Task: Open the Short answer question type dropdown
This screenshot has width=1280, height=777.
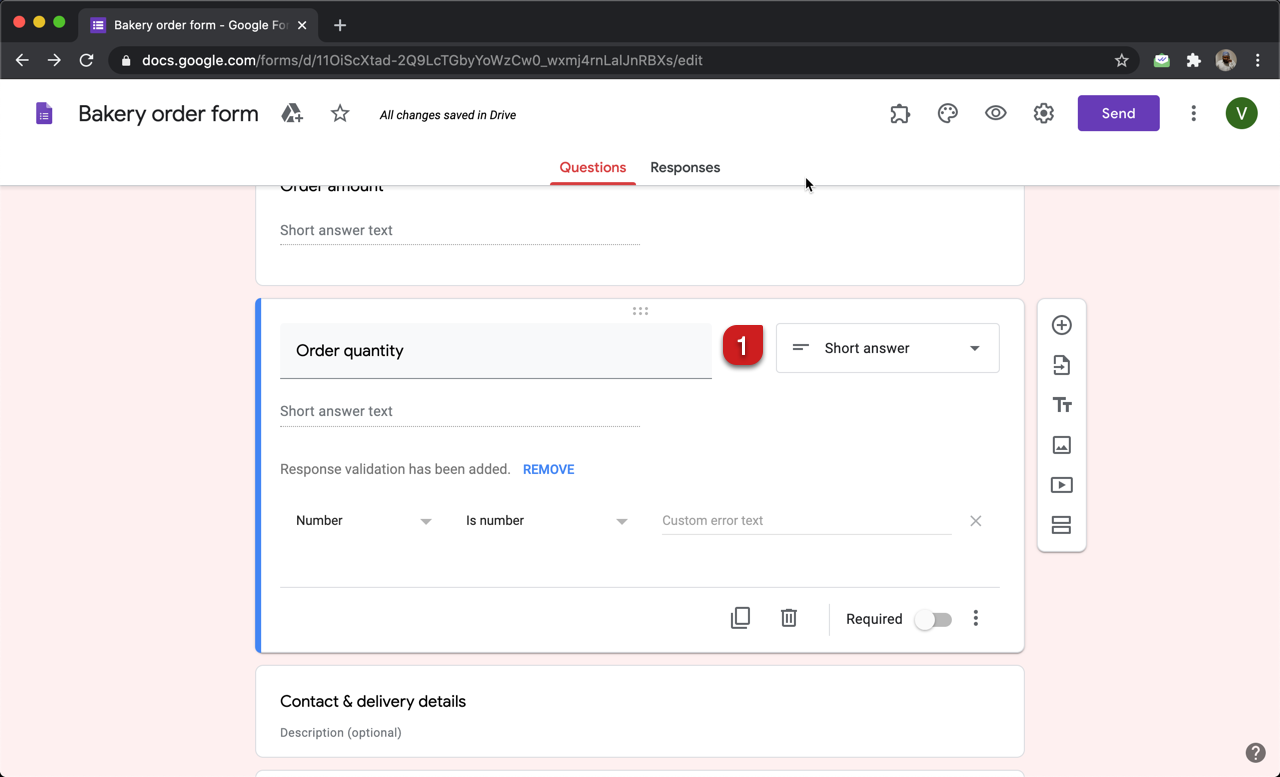Action: tap(887, 347)
